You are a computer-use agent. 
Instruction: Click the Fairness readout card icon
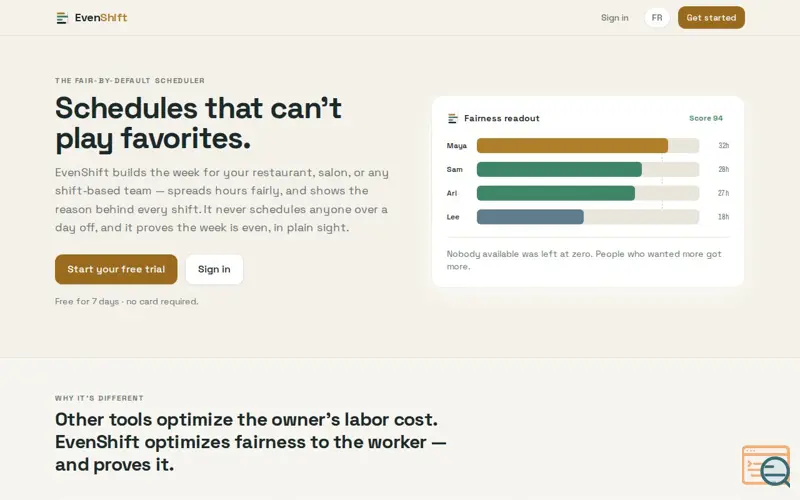453,118
